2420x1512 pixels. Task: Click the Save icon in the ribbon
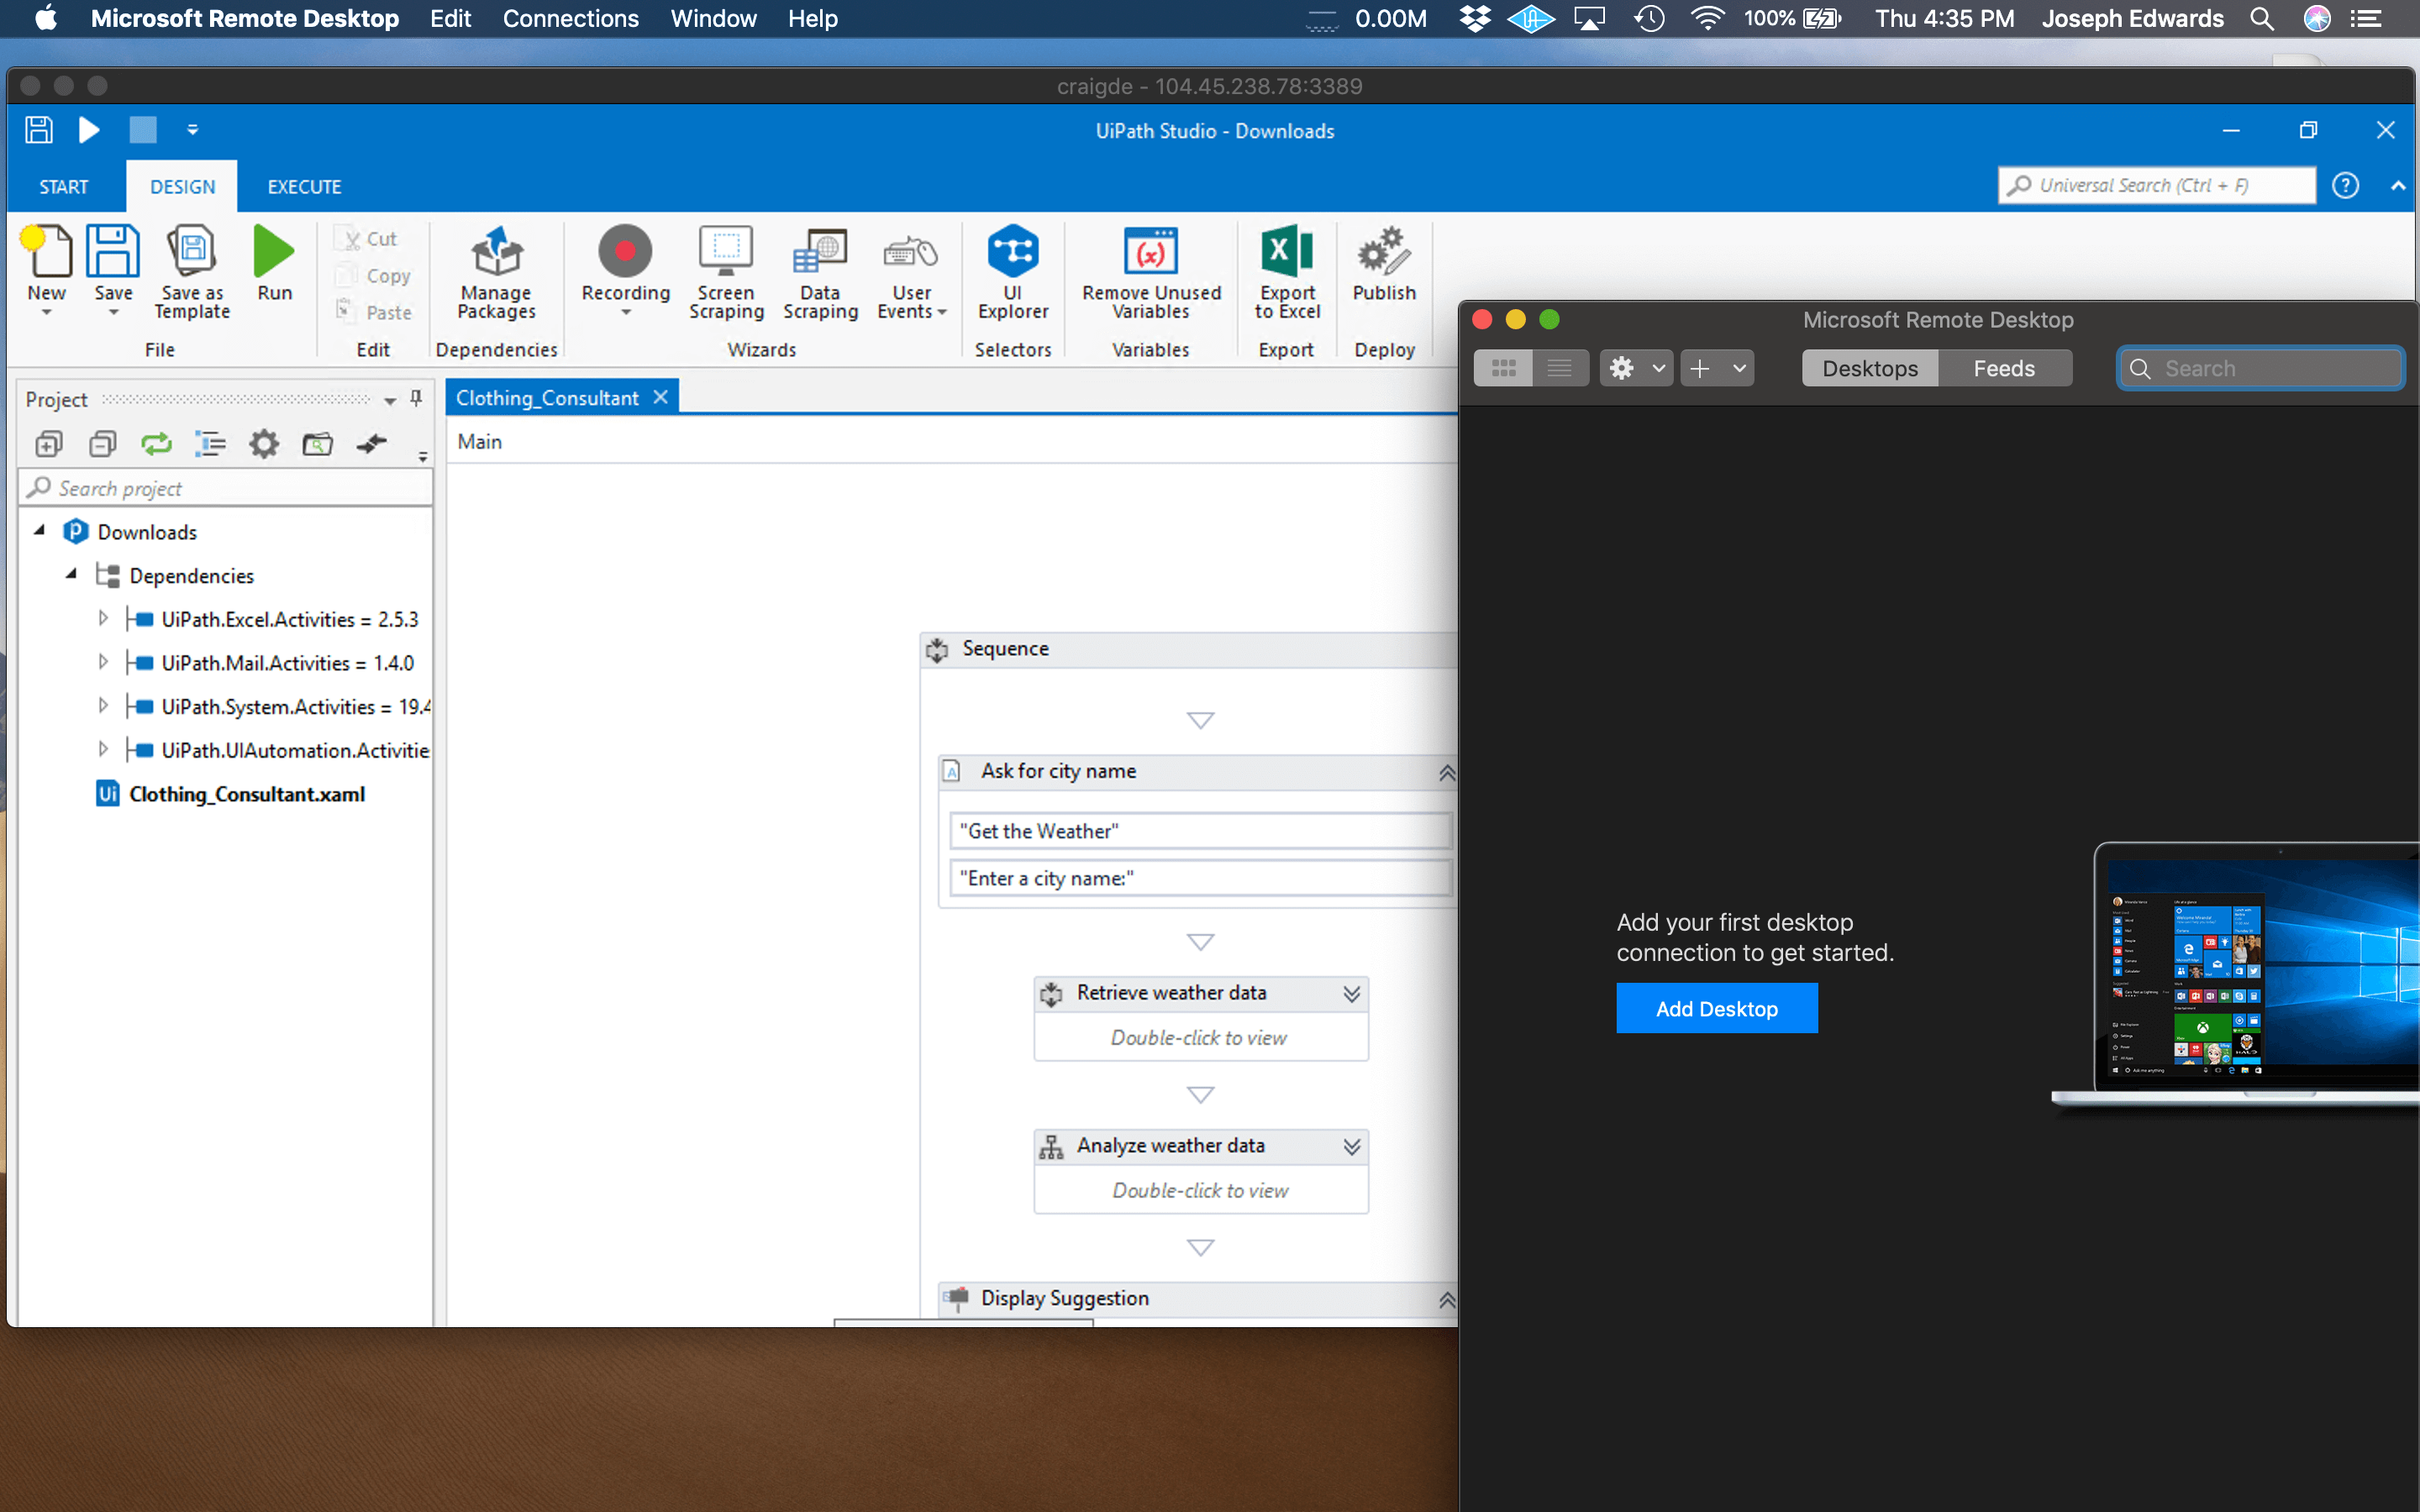click(x=113, y=251)
